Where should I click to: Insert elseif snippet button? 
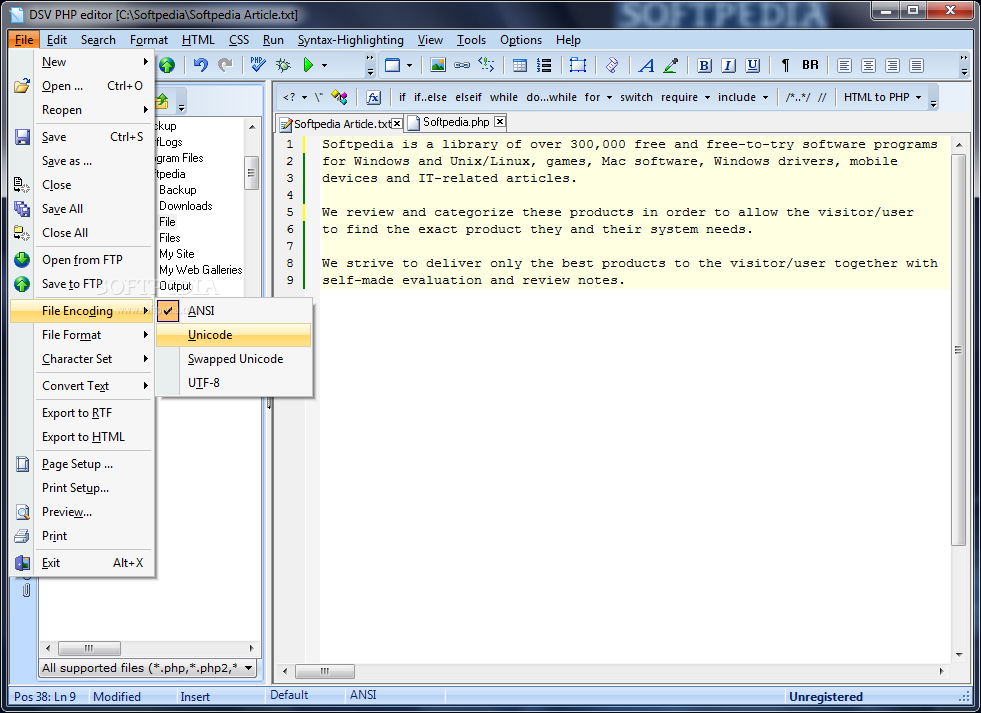point(468,98)
